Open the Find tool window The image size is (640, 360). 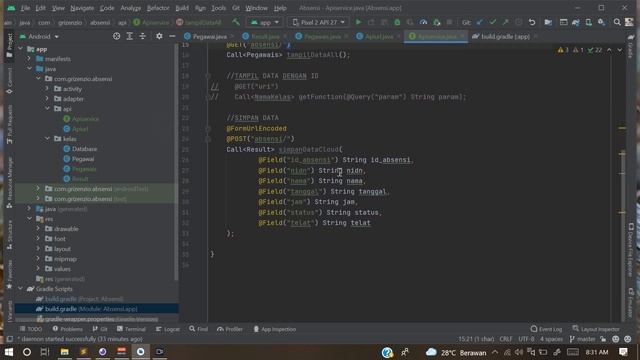(x=198, y=329)
